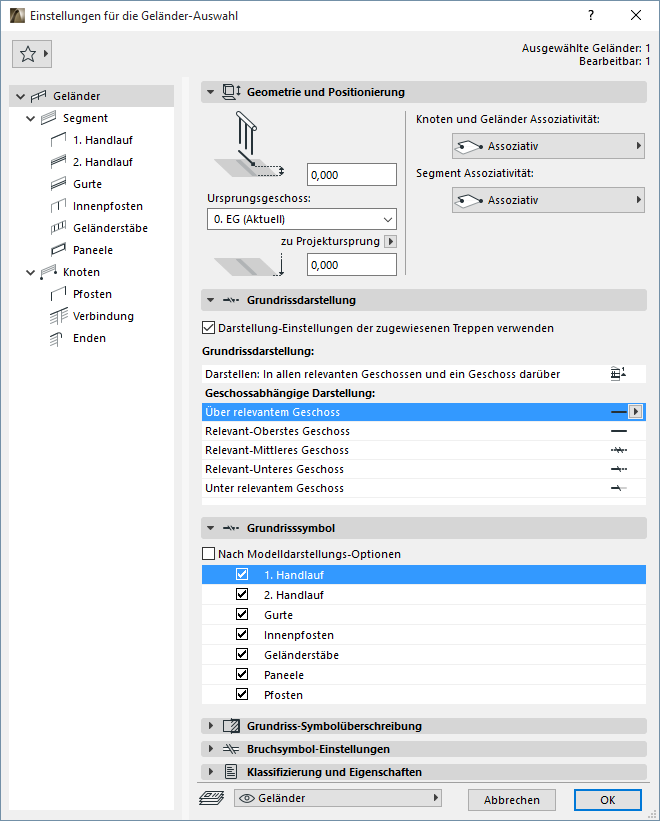Click the Knoten icon in the tree

tap(48, 272)
